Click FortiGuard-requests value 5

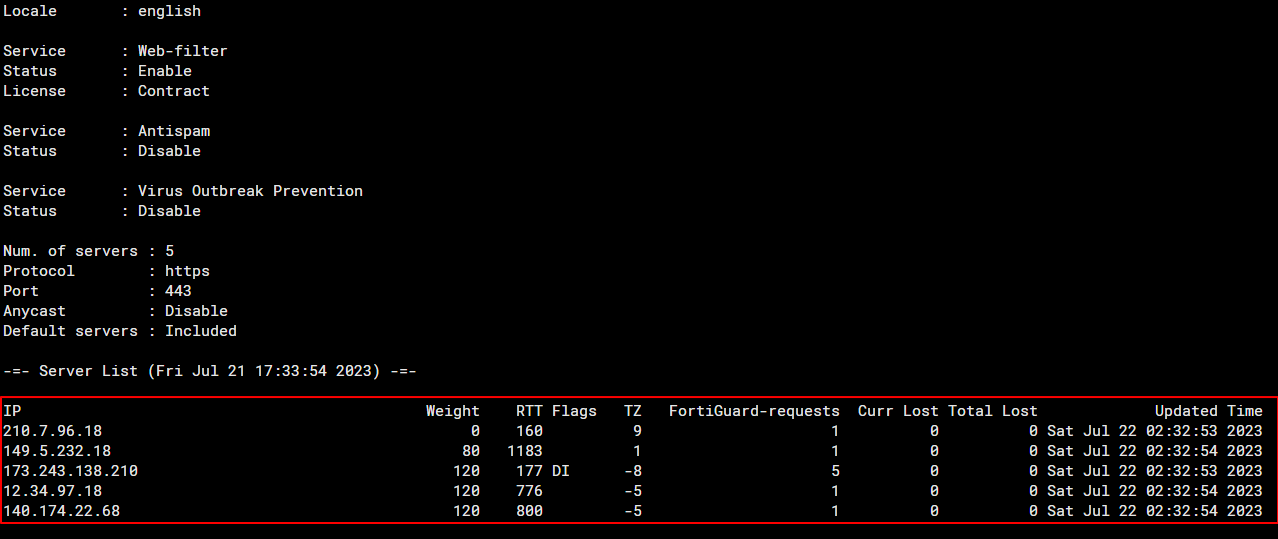click(x=835, y=471)
